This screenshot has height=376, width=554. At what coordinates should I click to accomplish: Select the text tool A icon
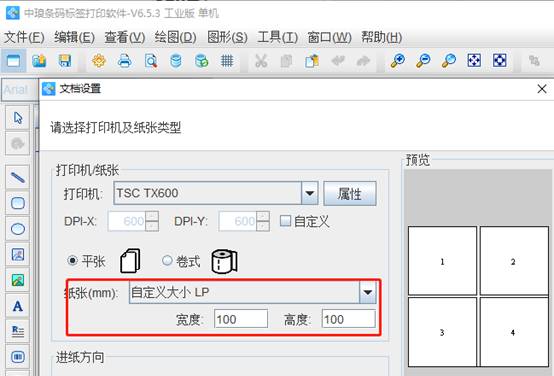pyautogui.click(x=18, y=306)
